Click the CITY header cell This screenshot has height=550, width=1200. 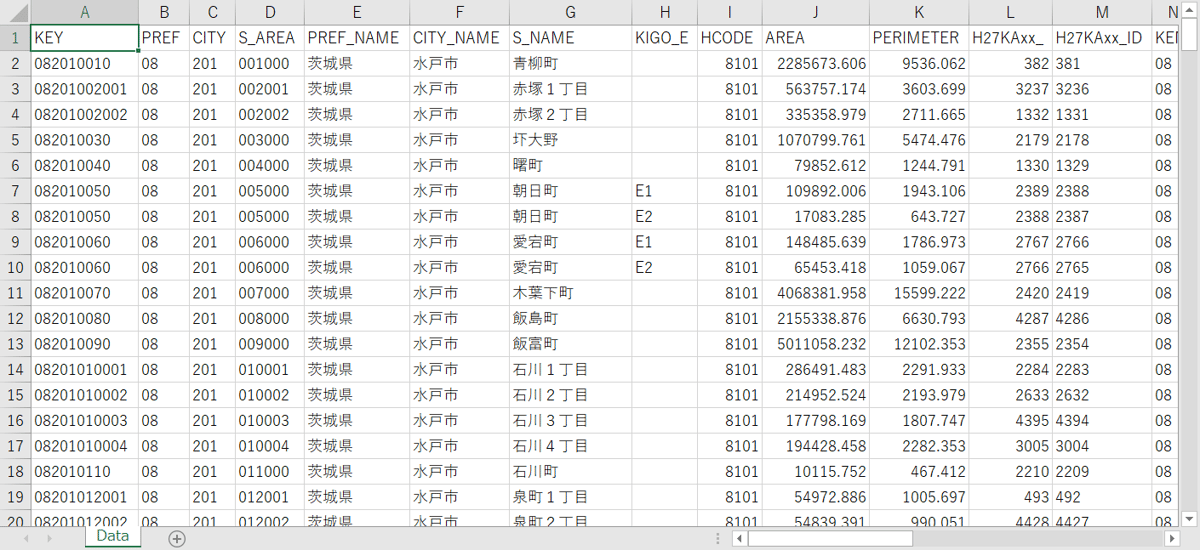click(211, 38)
